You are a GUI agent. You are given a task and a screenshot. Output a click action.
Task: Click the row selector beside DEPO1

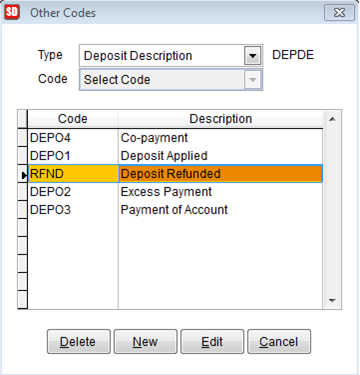tap(23, 156)
